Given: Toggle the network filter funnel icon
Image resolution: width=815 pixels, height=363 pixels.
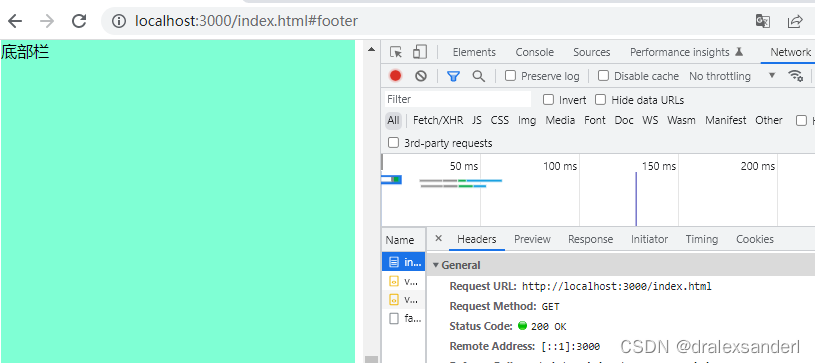Looking at the screenshot, I should coord(453,76).
